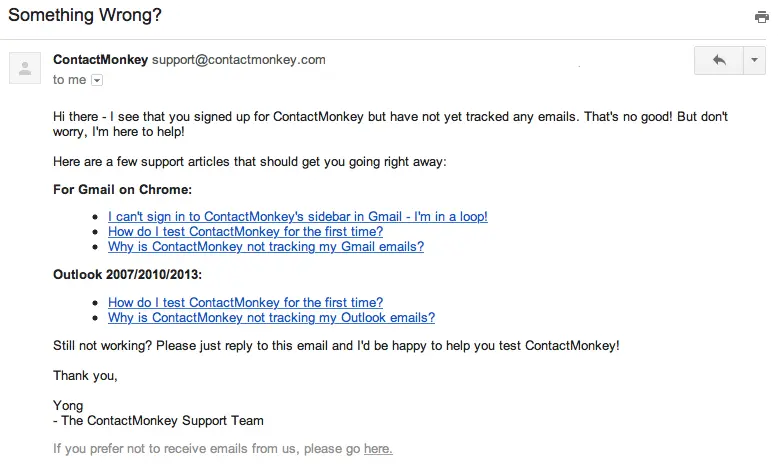
Task: Open the Outlook section's "How do I test" link
Action: tap(245, 302)
